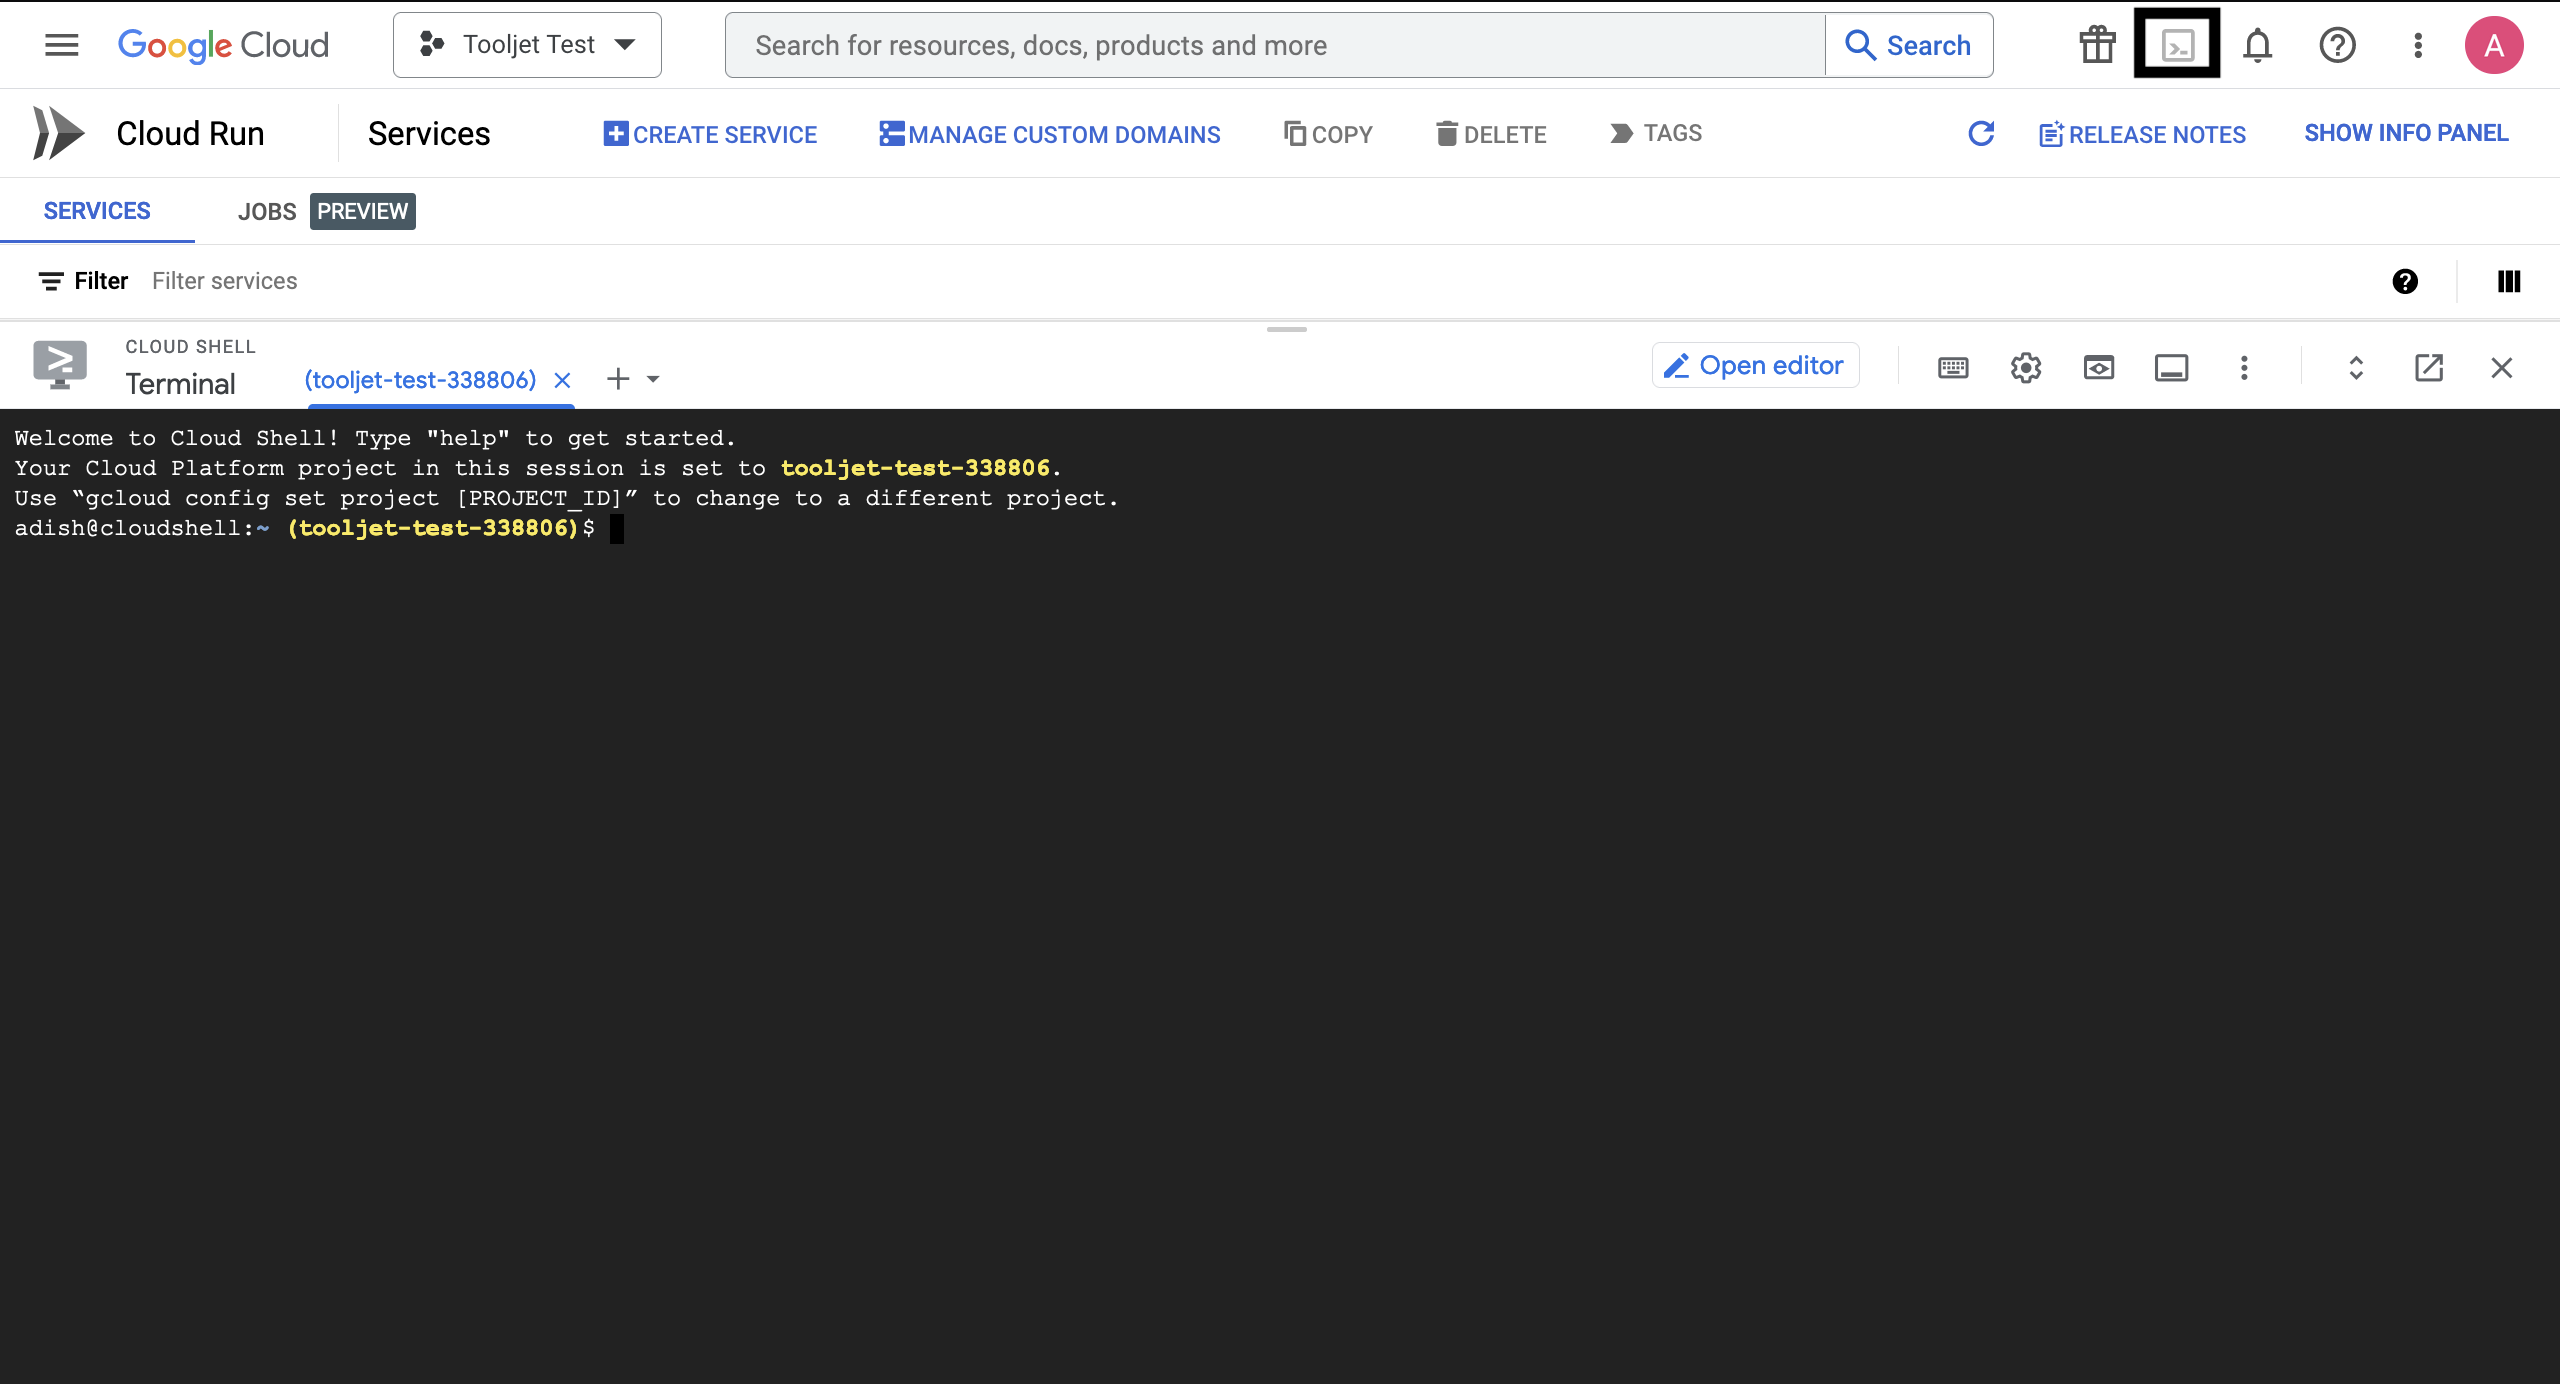Image resolution: width=2560 pixels, height=1384 pixels.
Task: Toggle on-screen keyboard in Cloud Shell
Action: [x=1953, y=368]
